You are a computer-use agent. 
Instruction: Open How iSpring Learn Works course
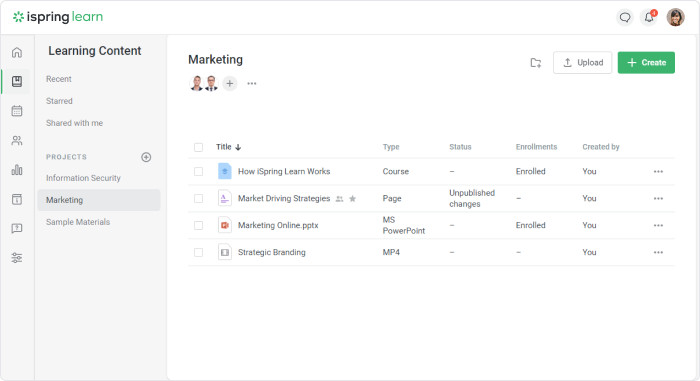coord(284,172)
